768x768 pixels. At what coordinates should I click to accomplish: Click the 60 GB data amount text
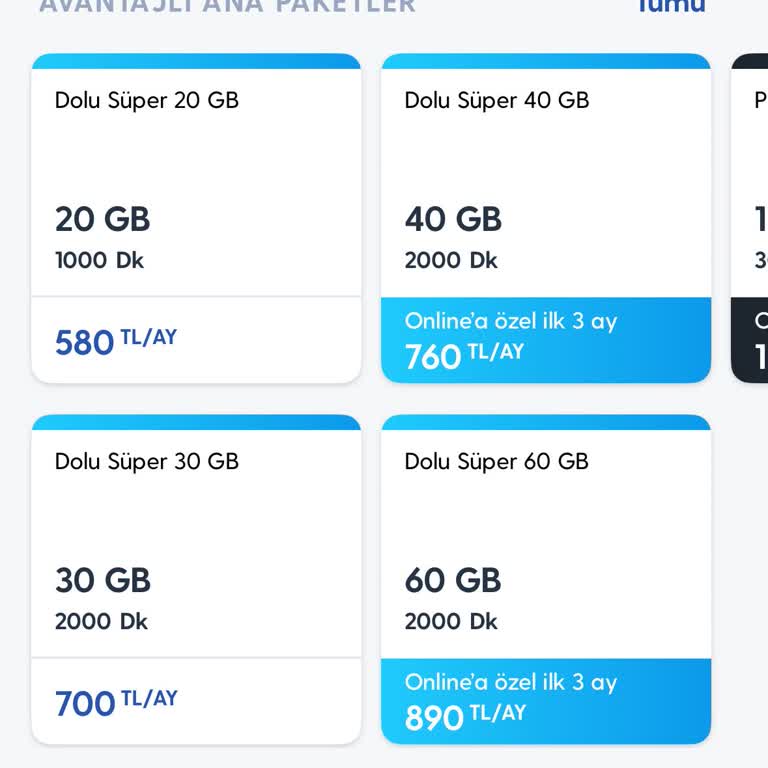(x=453, y=580)
